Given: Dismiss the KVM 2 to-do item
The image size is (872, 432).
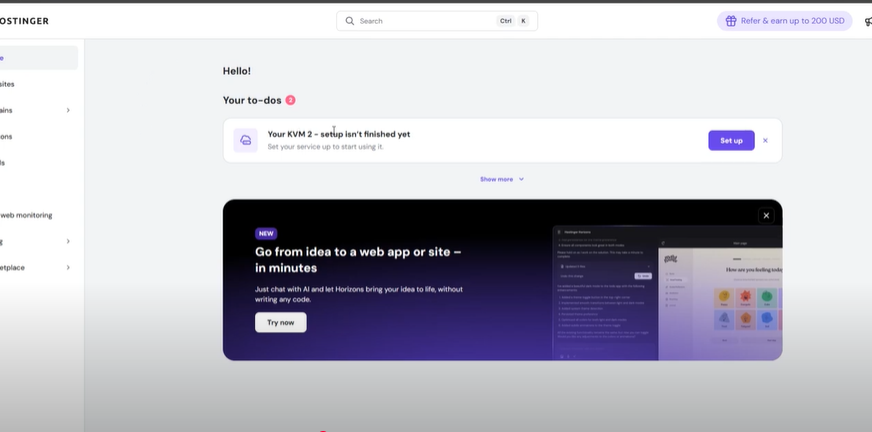Looking at the screenshot, I should [x=765, y=141].
